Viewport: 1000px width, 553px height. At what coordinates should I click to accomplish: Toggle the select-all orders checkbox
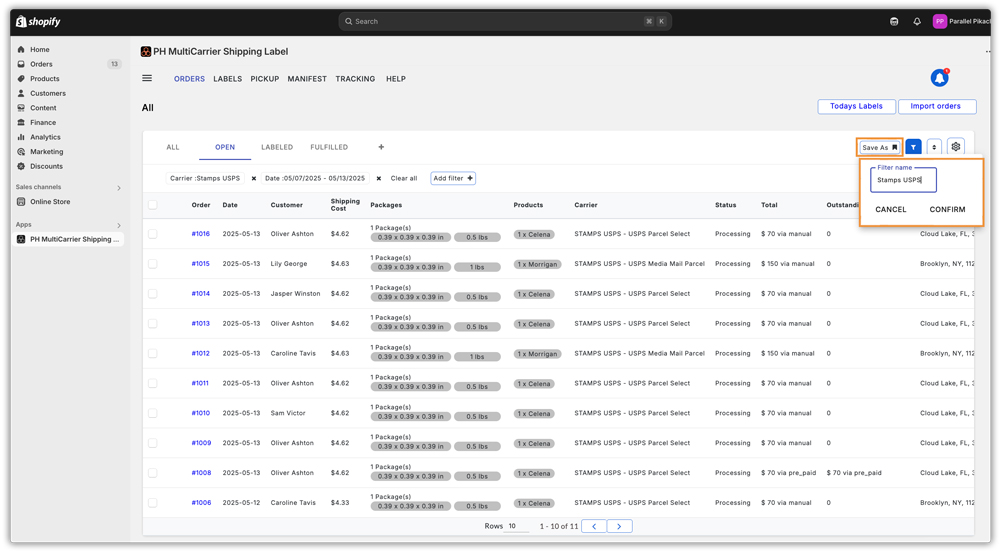(152, 205)
